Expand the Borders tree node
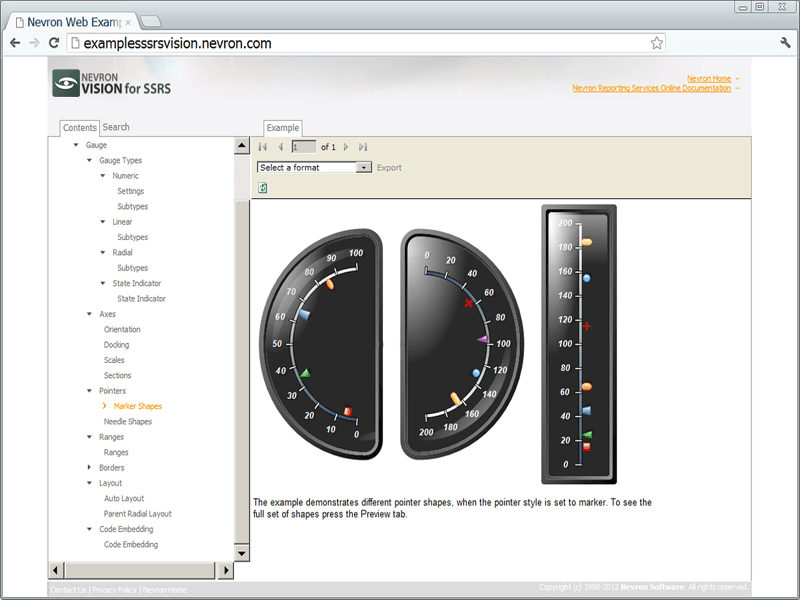800x600 pixels. 89,467
